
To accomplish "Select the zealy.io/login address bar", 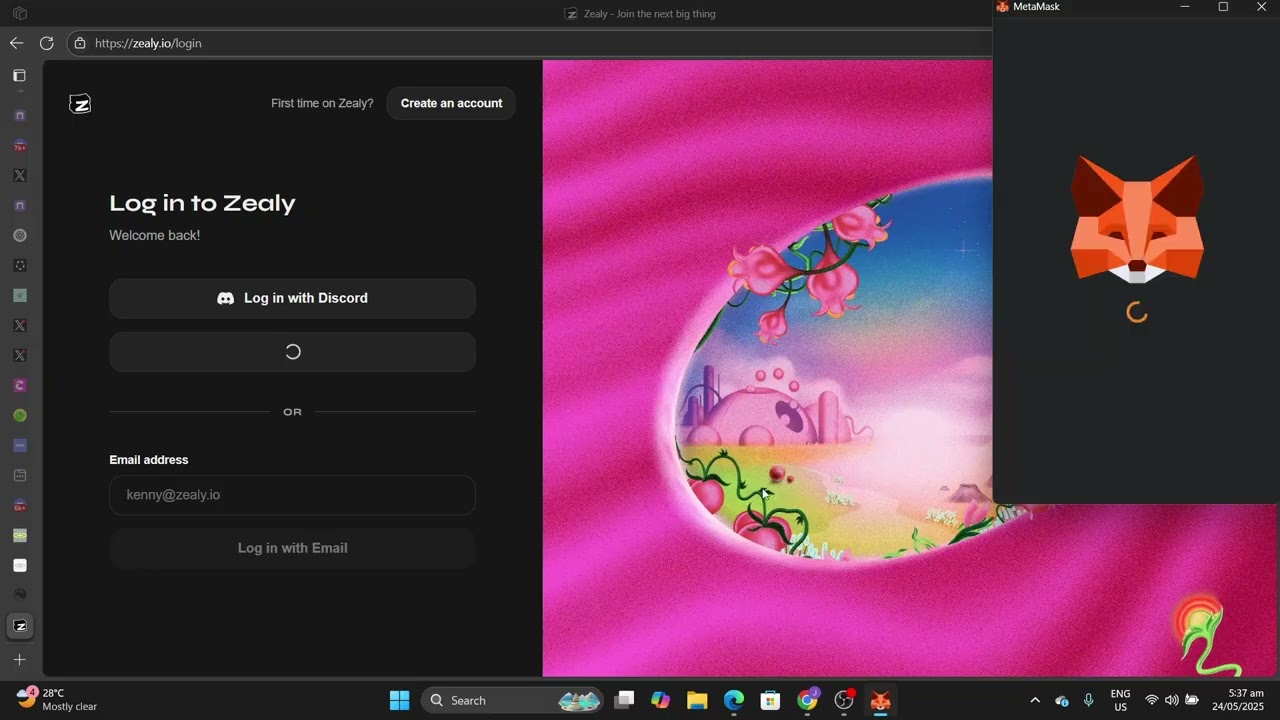I will 530,43.
